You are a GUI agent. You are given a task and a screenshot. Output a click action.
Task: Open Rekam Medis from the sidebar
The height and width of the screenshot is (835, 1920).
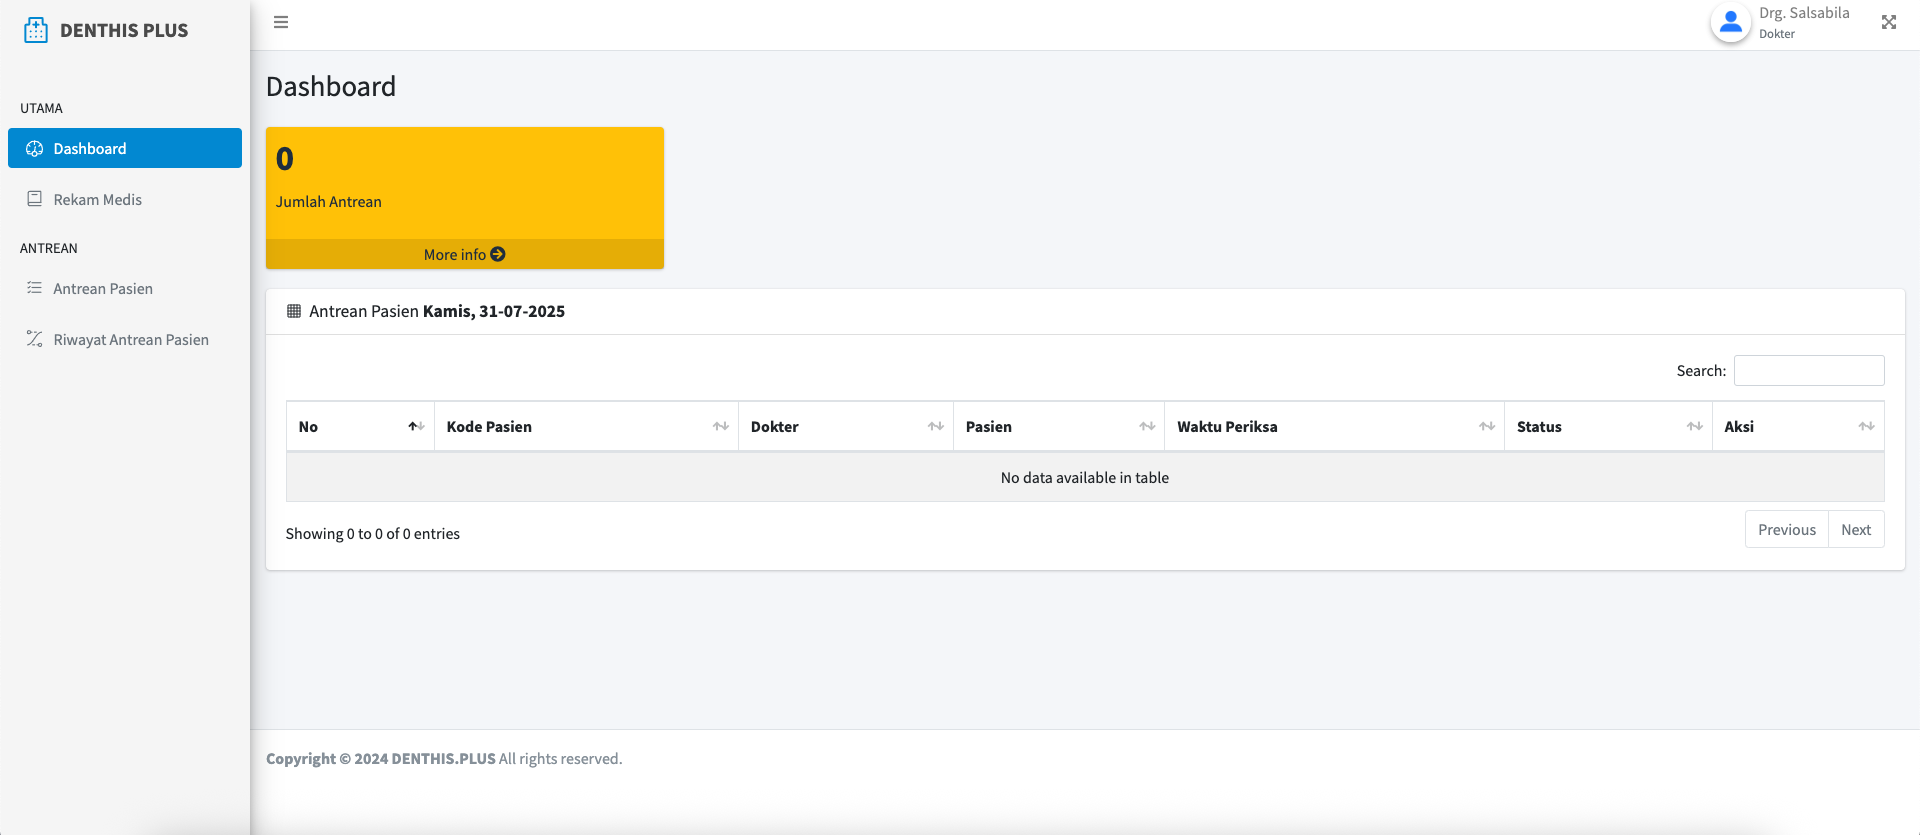click(x=97, y=199)
